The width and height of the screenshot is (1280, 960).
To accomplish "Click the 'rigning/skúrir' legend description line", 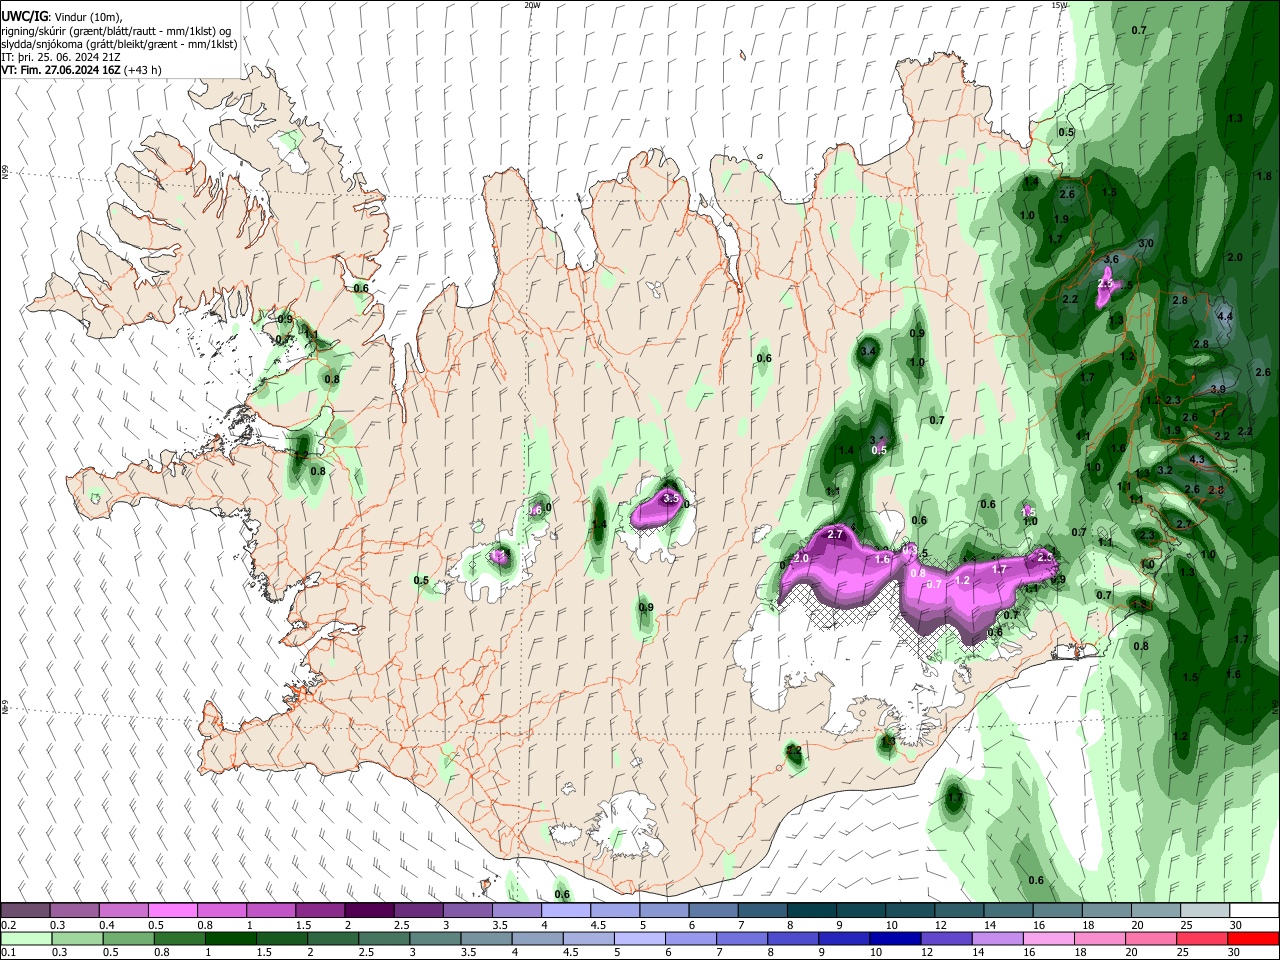I will [115, 31].
